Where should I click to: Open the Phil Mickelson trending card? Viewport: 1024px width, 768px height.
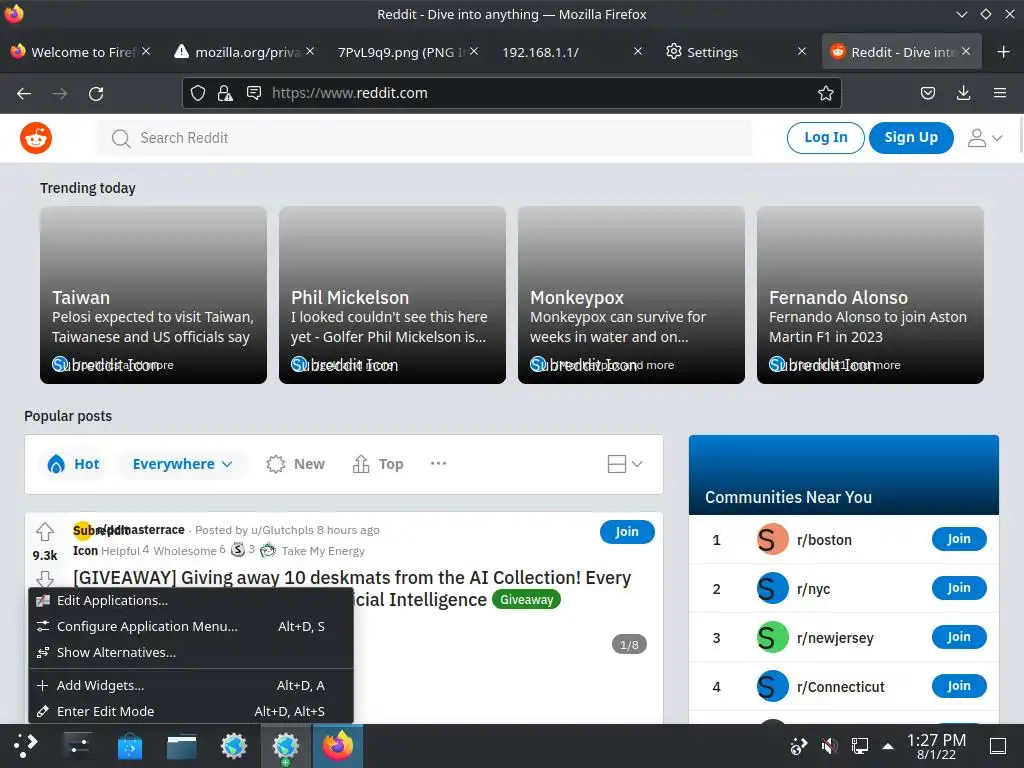click(x=392, y=295)
